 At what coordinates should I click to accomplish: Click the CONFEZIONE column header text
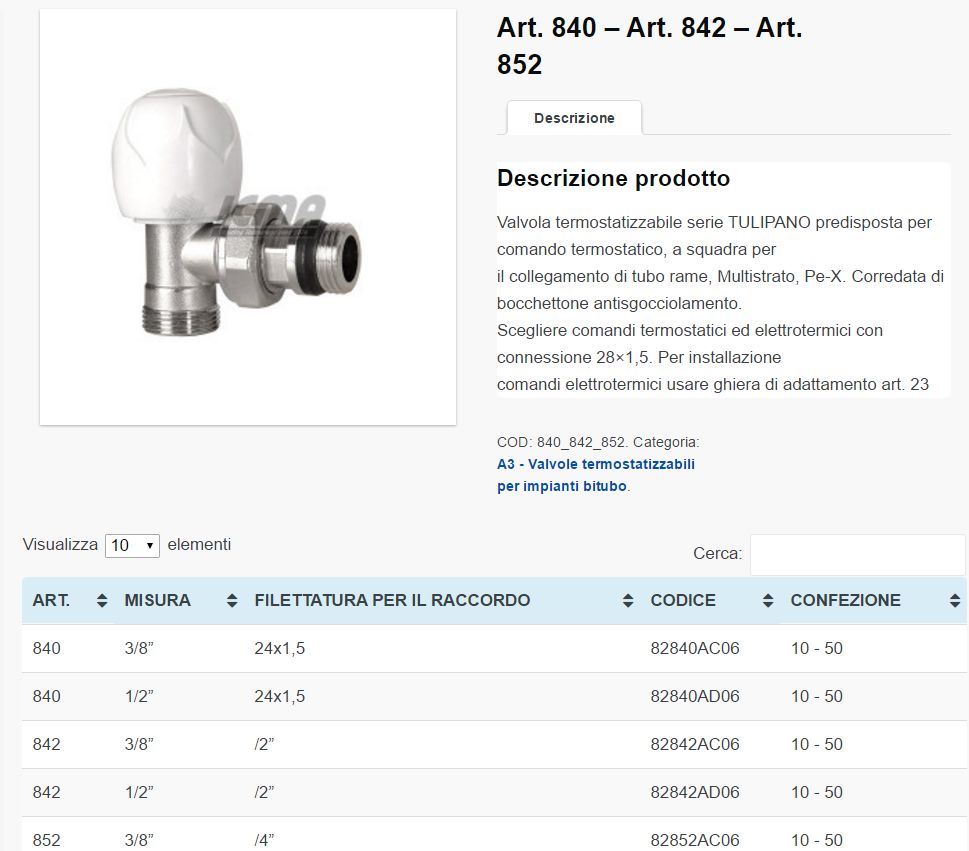click(x=845, y=600)
